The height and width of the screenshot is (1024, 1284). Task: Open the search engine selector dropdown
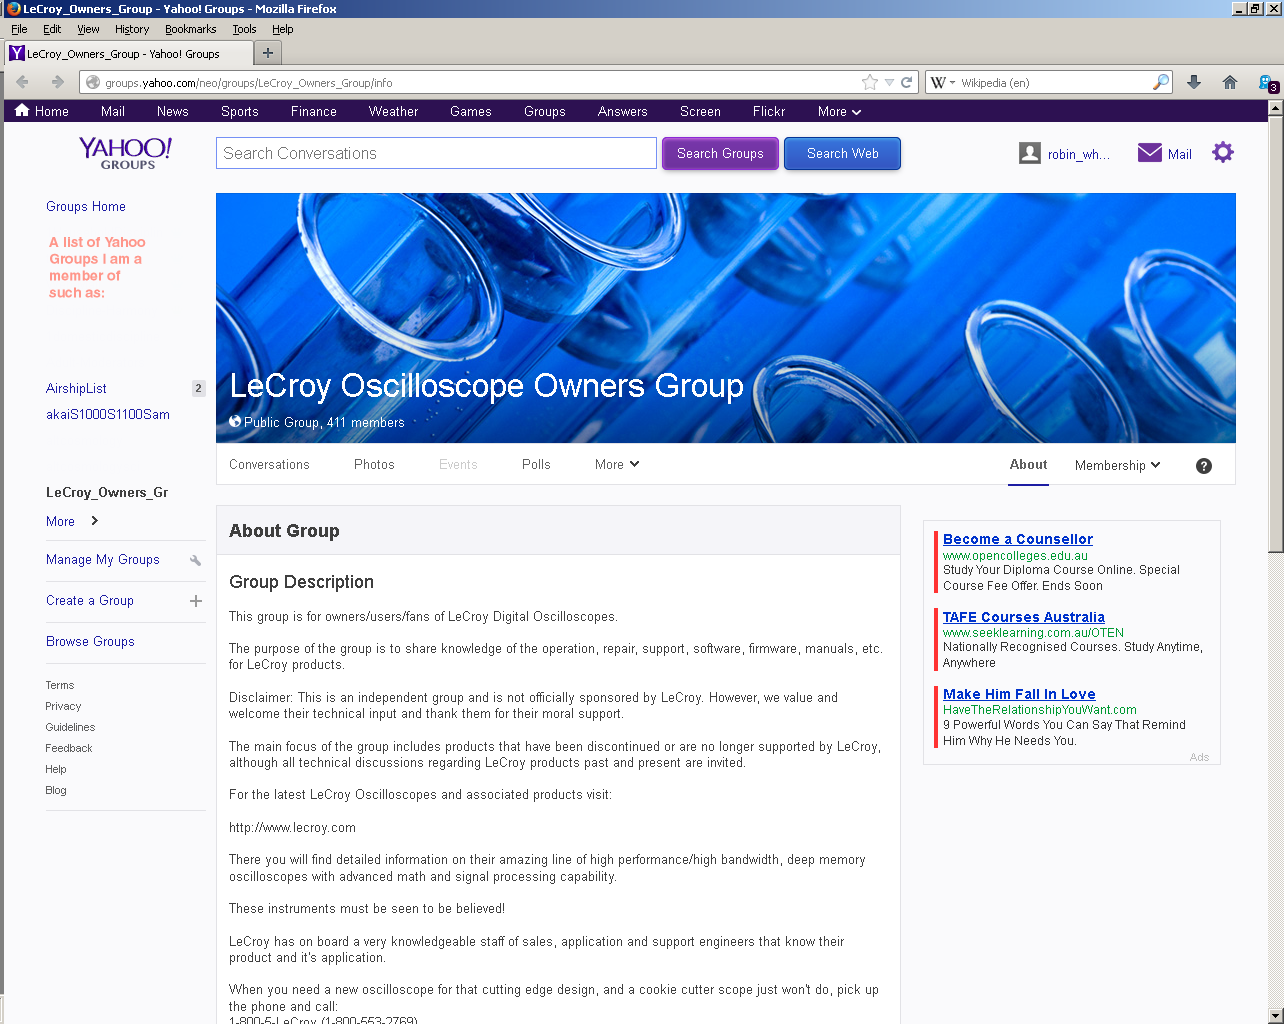[944, 83]
